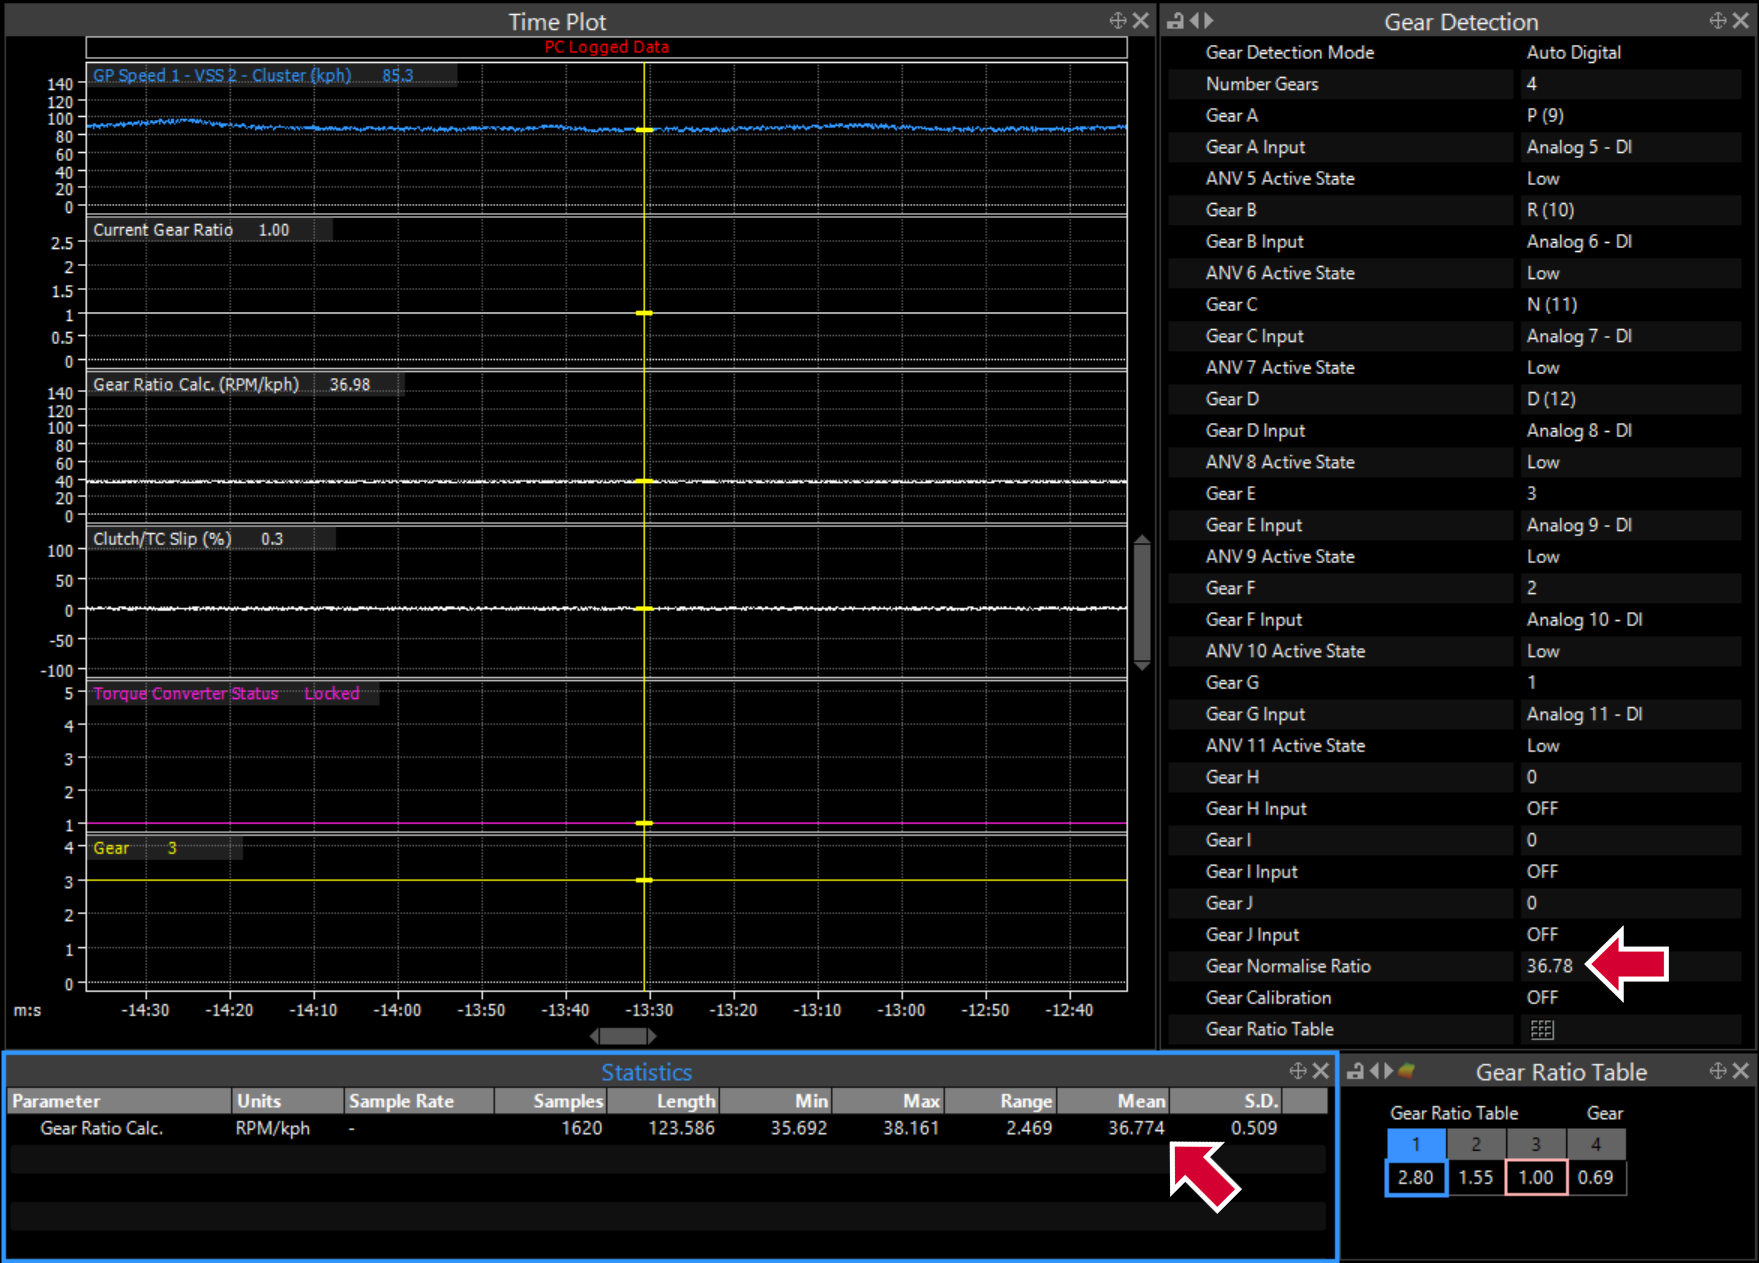
Task: Click the move handle icon of Statistics panel
Action: 1298,1071
